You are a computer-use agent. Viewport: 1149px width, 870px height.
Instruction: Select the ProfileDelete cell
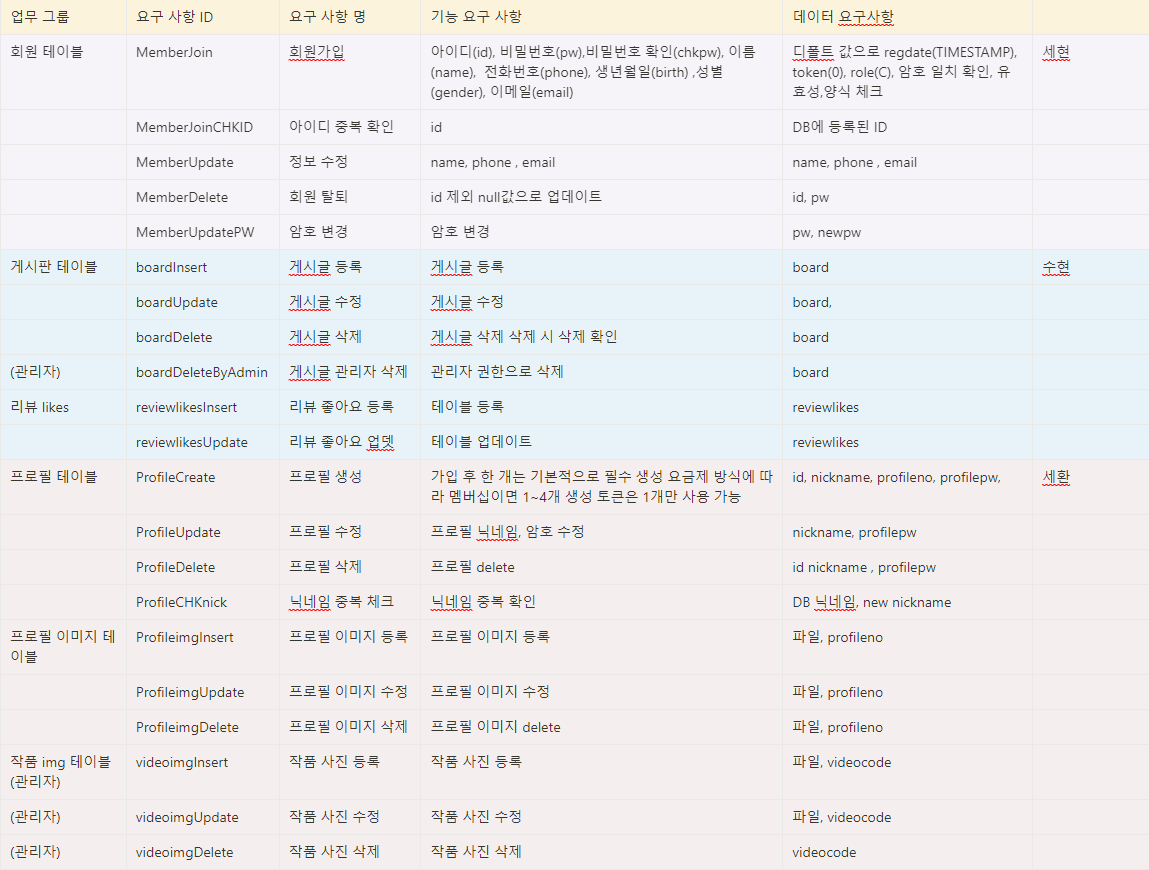coord(202,567)
